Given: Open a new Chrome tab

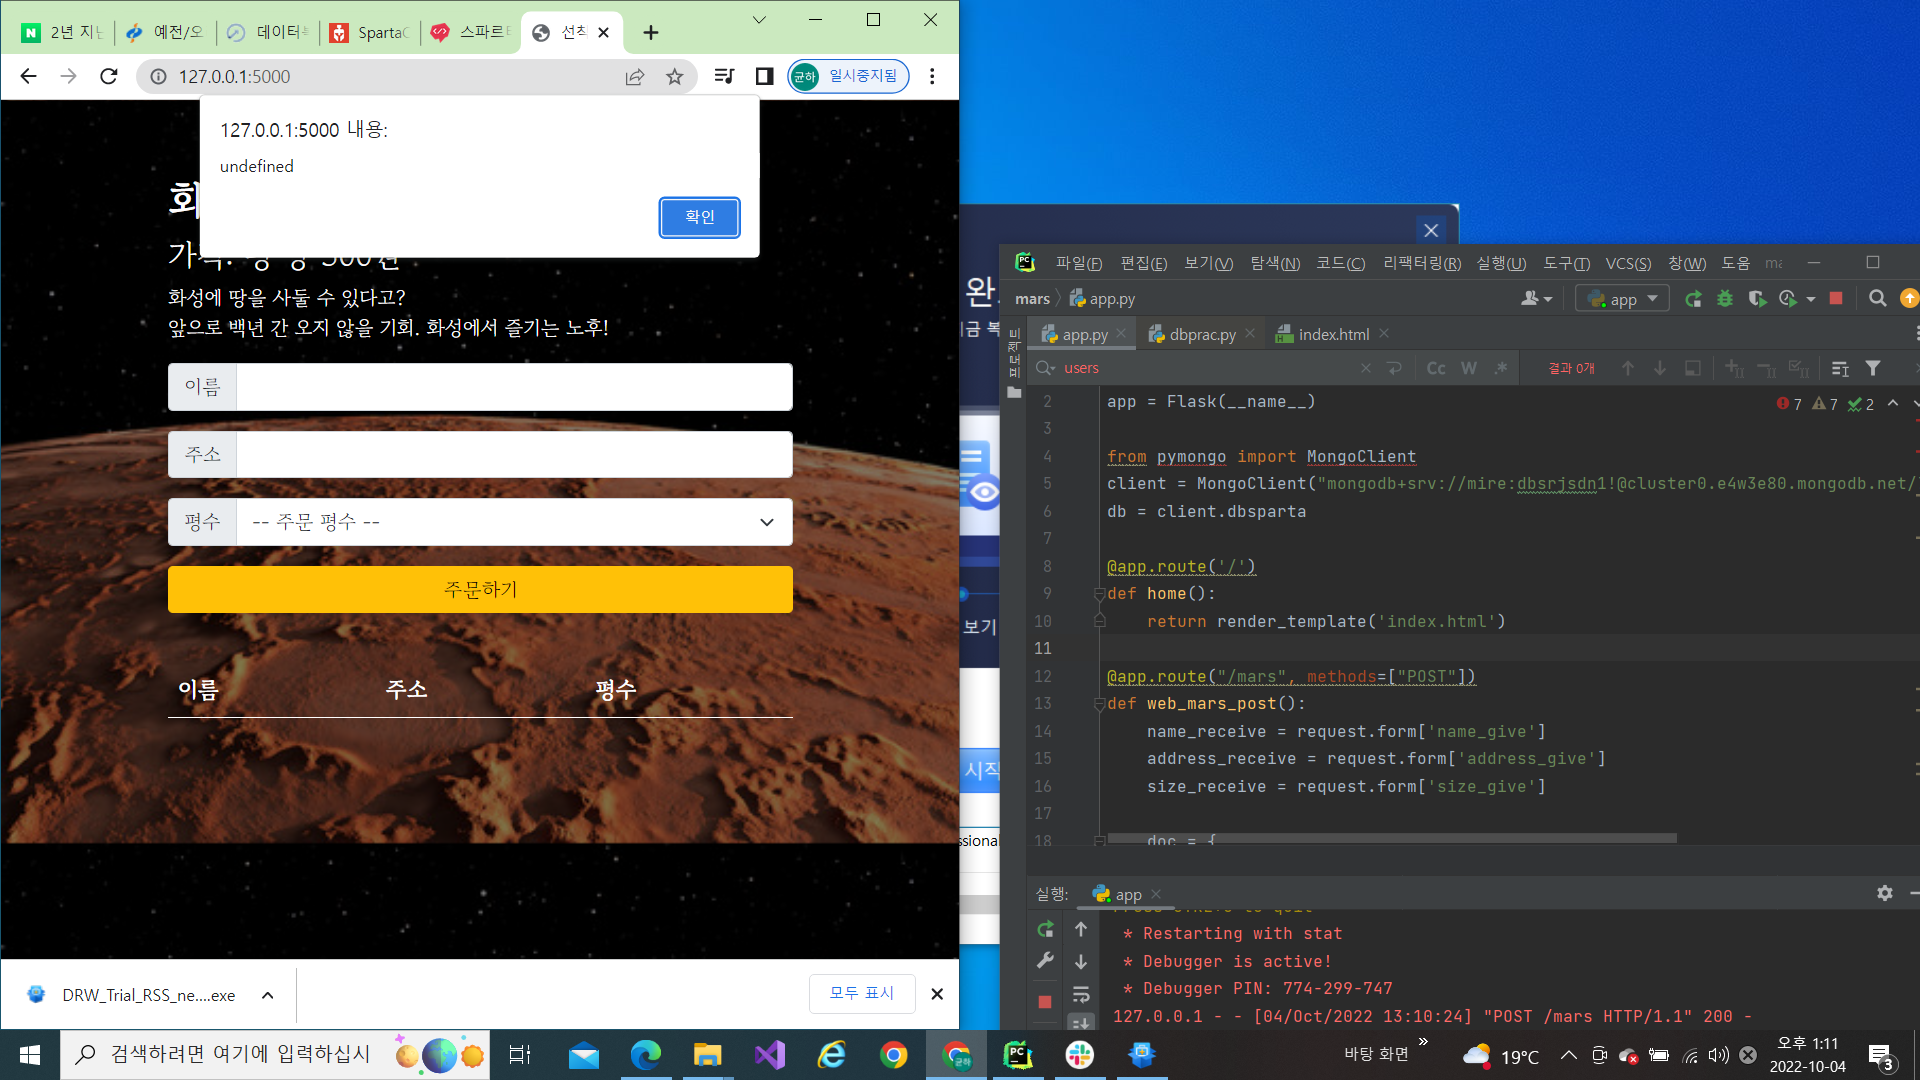Looking at the screenshot, I should point(651,33).
